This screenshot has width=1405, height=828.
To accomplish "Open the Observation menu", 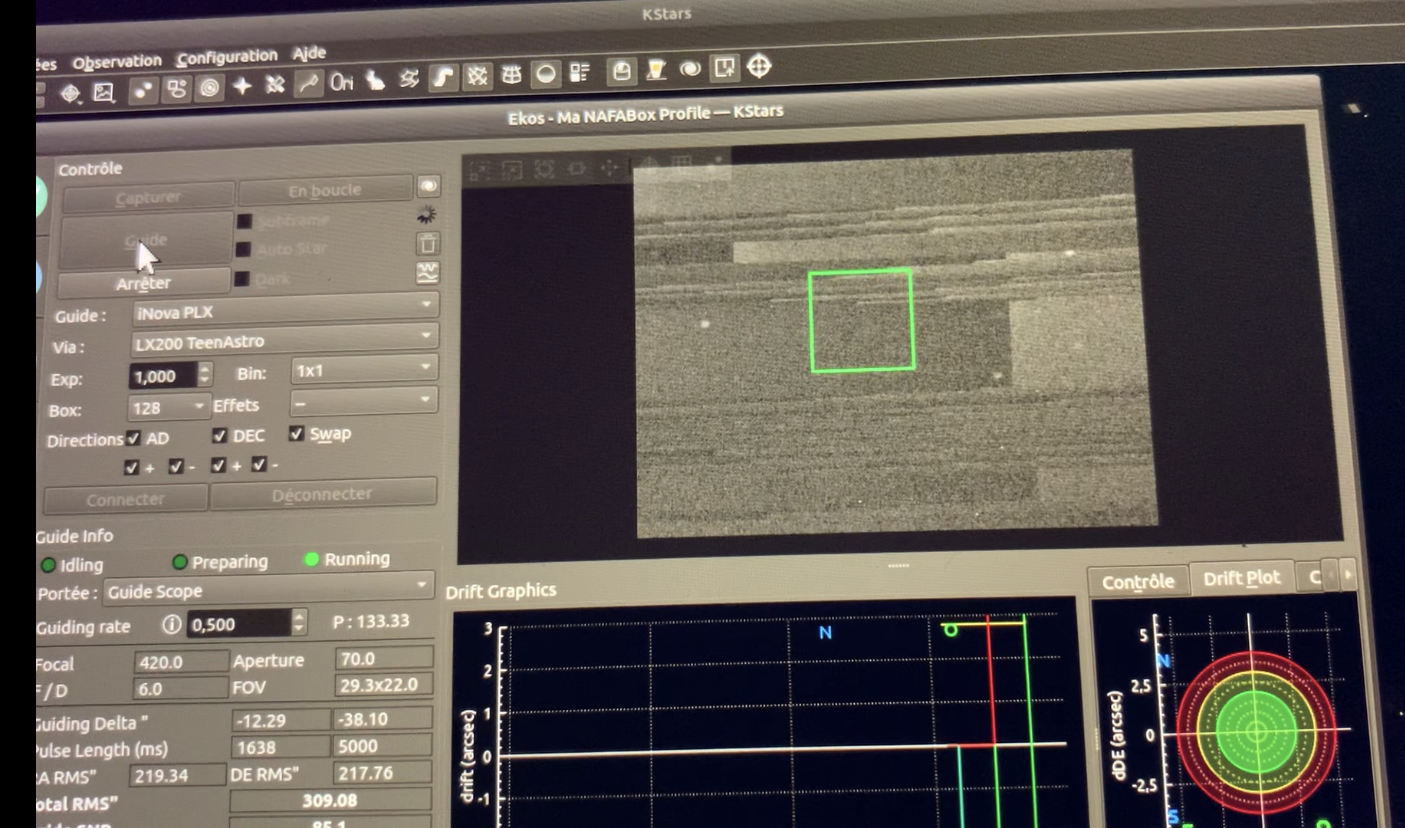I will [x=116, y=62].
